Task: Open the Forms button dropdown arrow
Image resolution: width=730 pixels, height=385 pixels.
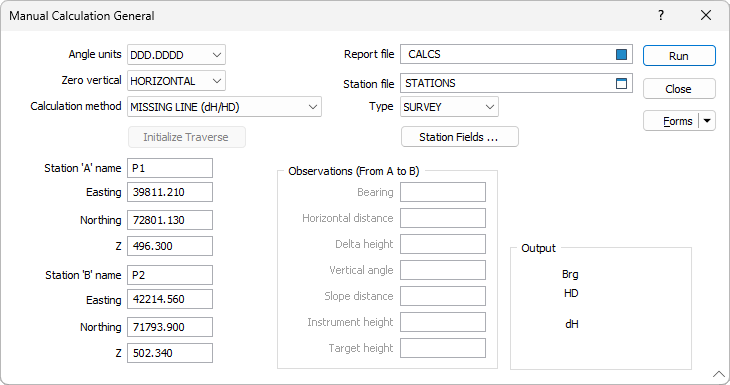Action: 707,121
